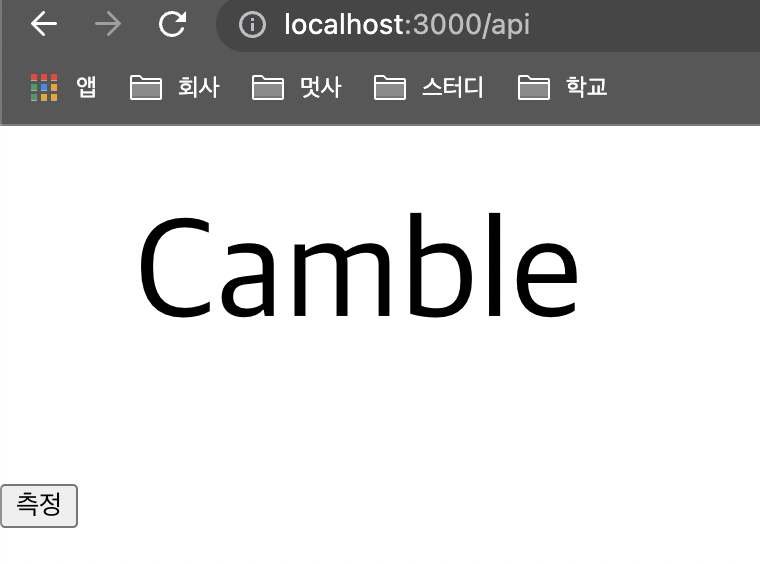The height and width of the screenshot is (564, 760).
Task: Click the browser forward arrow
Action: pyautogui.click(x=108, y=24)
